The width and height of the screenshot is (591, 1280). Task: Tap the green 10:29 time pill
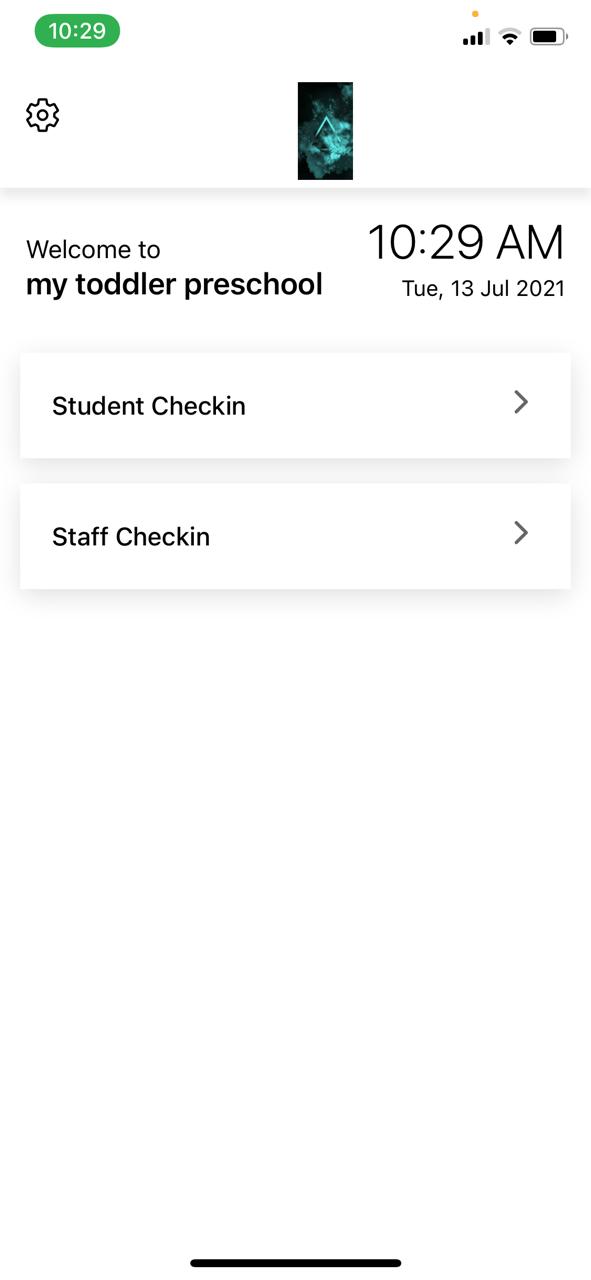pyautogui.click(x=77, y=31)
